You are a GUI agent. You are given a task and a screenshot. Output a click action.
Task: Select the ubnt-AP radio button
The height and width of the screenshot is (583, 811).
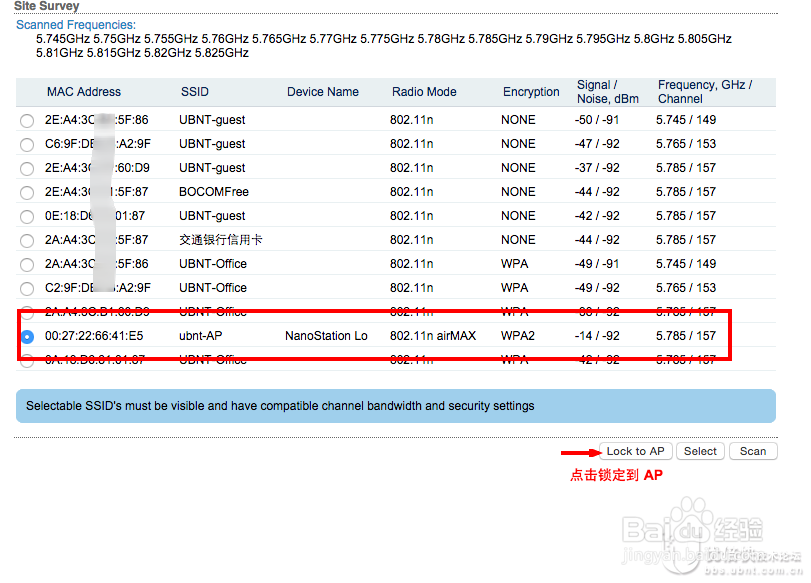coord(27,336)
